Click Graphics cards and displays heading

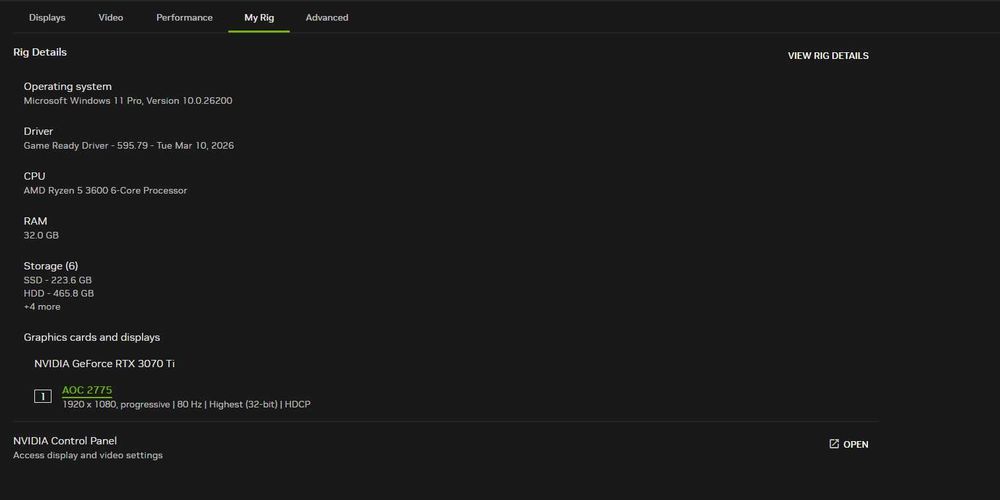[x=92, y=337]
